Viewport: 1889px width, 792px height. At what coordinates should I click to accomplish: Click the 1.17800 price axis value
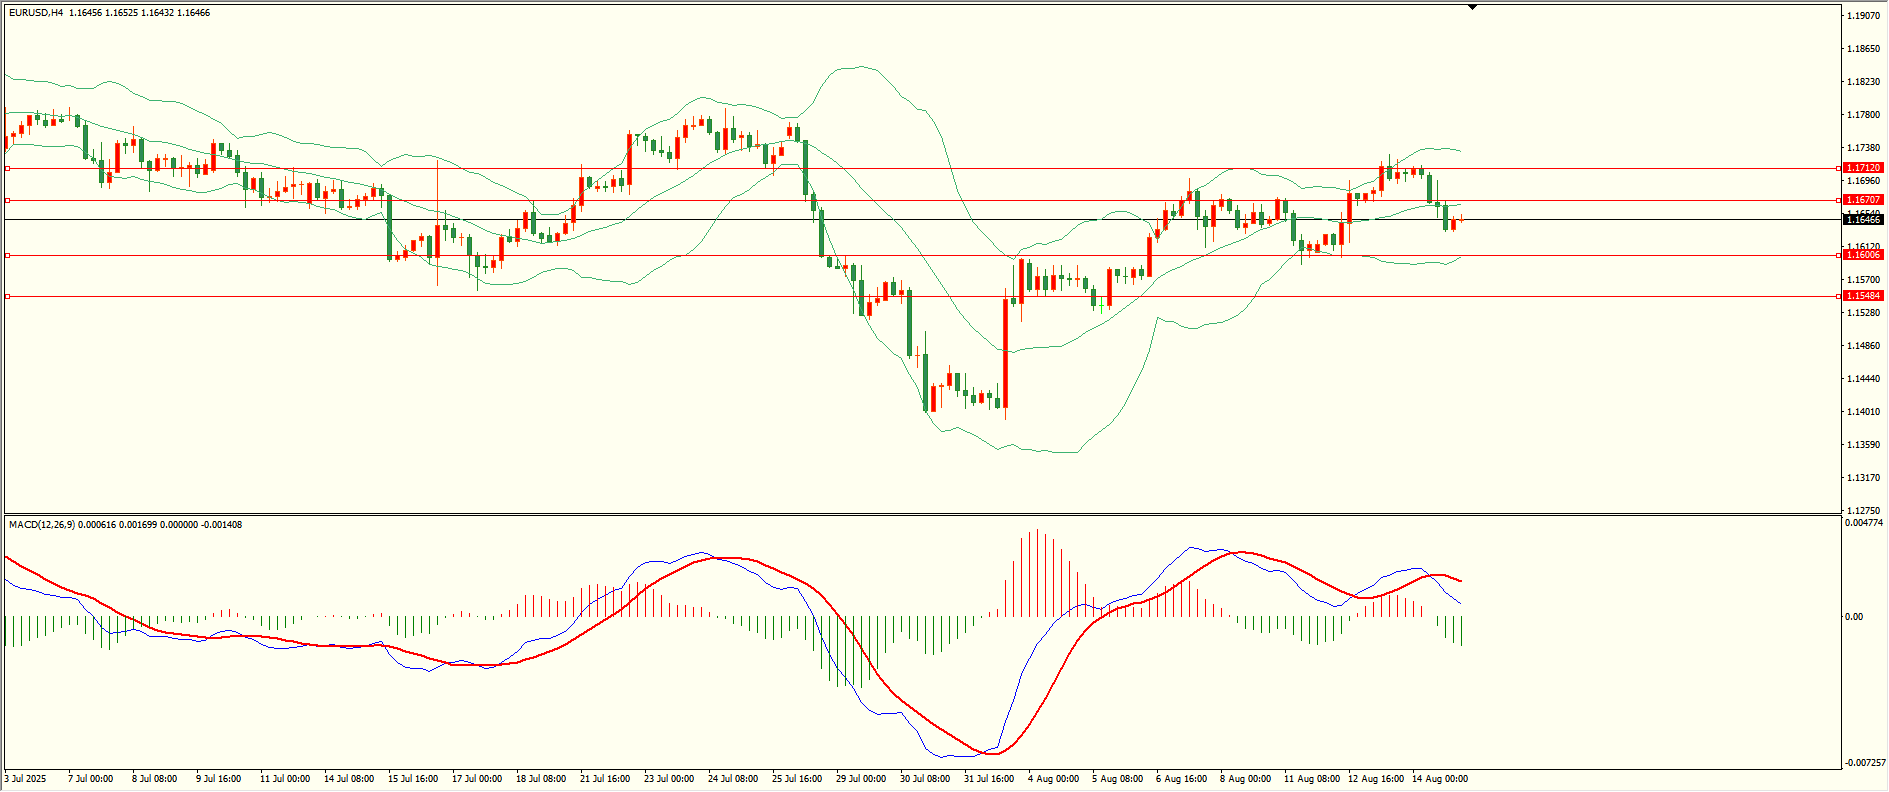pyautogui.click(x=1863, y=115)
